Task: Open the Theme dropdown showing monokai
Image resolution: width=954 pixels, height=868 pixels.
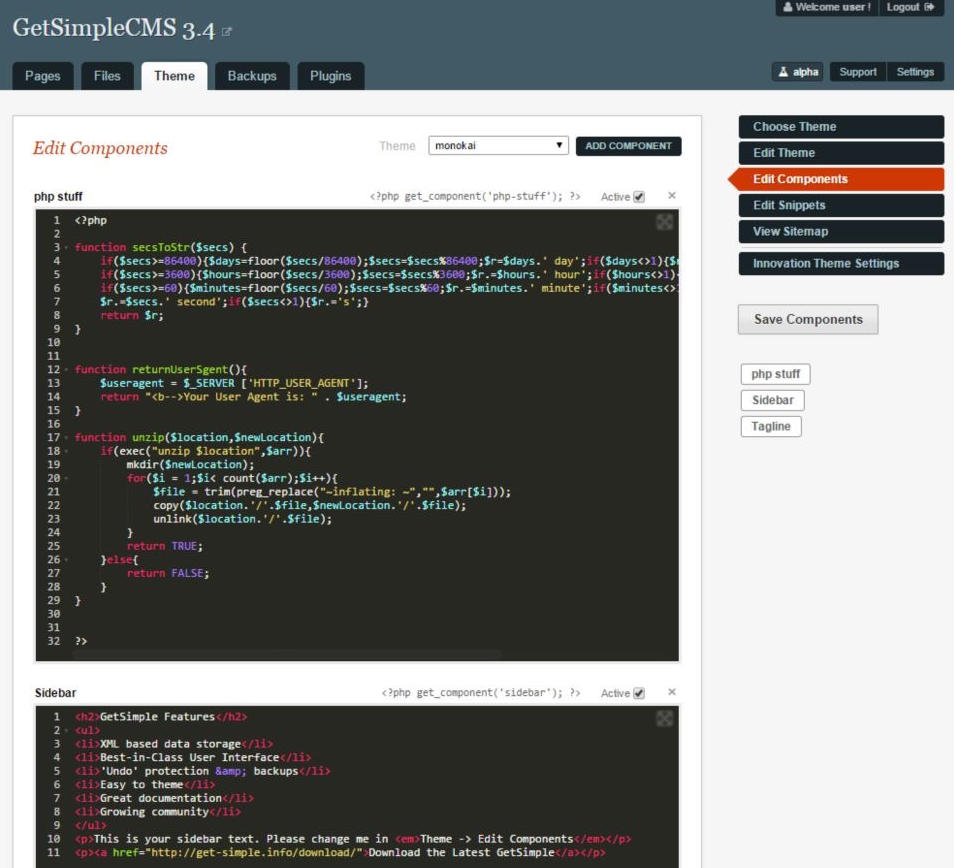Action: (x=498, y=146)
